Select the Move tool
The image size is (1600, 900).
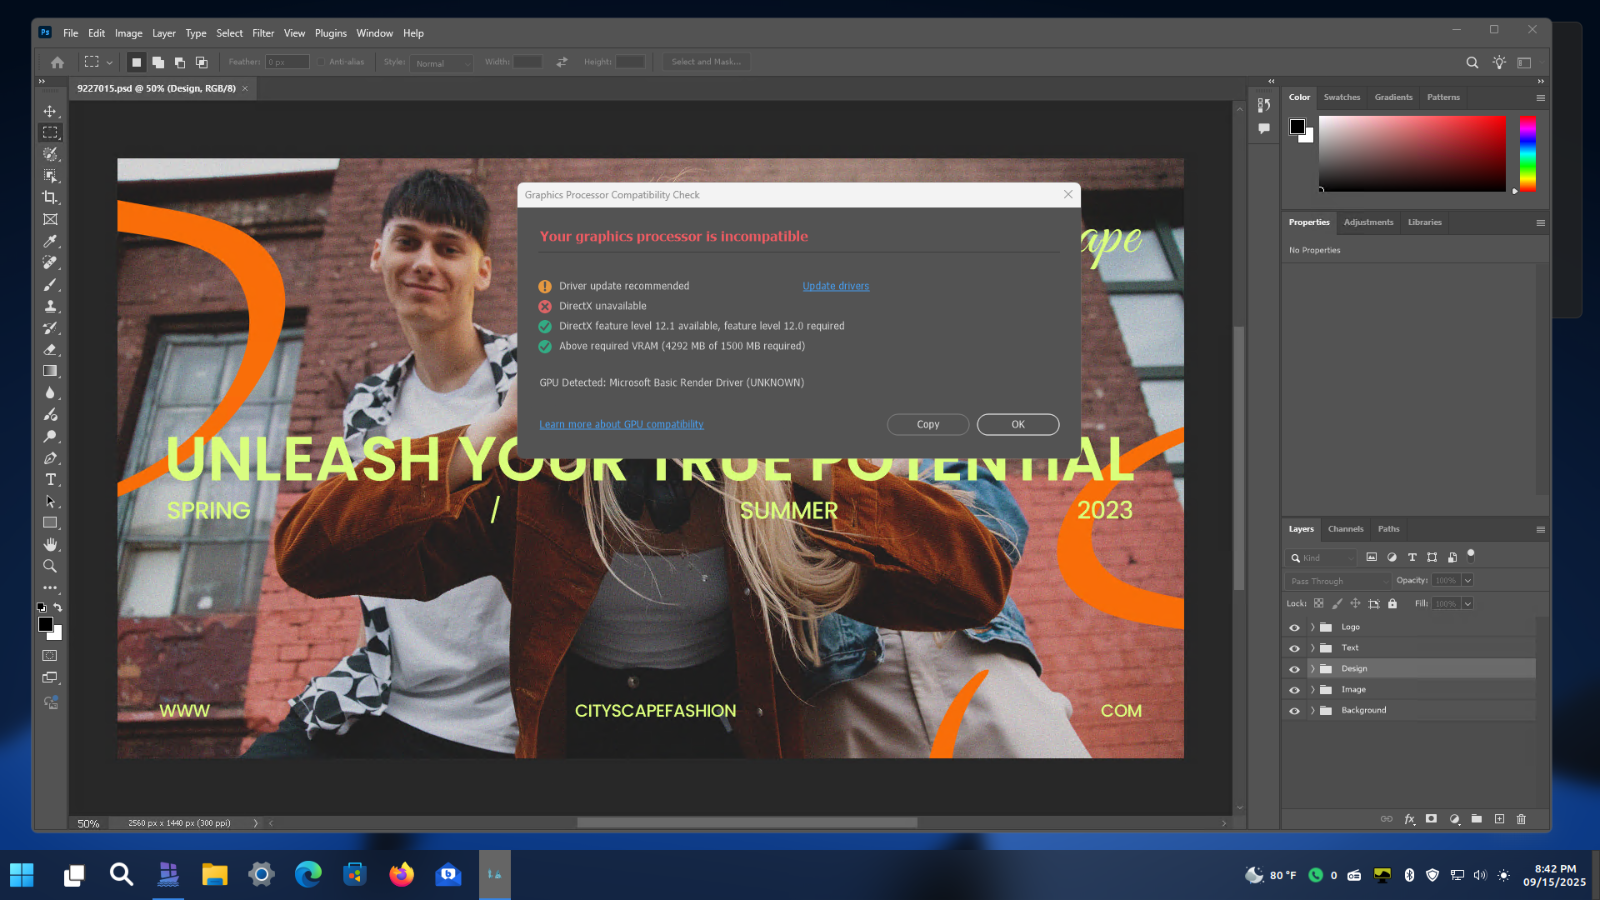pyautogui.click(x=50, y=111)
